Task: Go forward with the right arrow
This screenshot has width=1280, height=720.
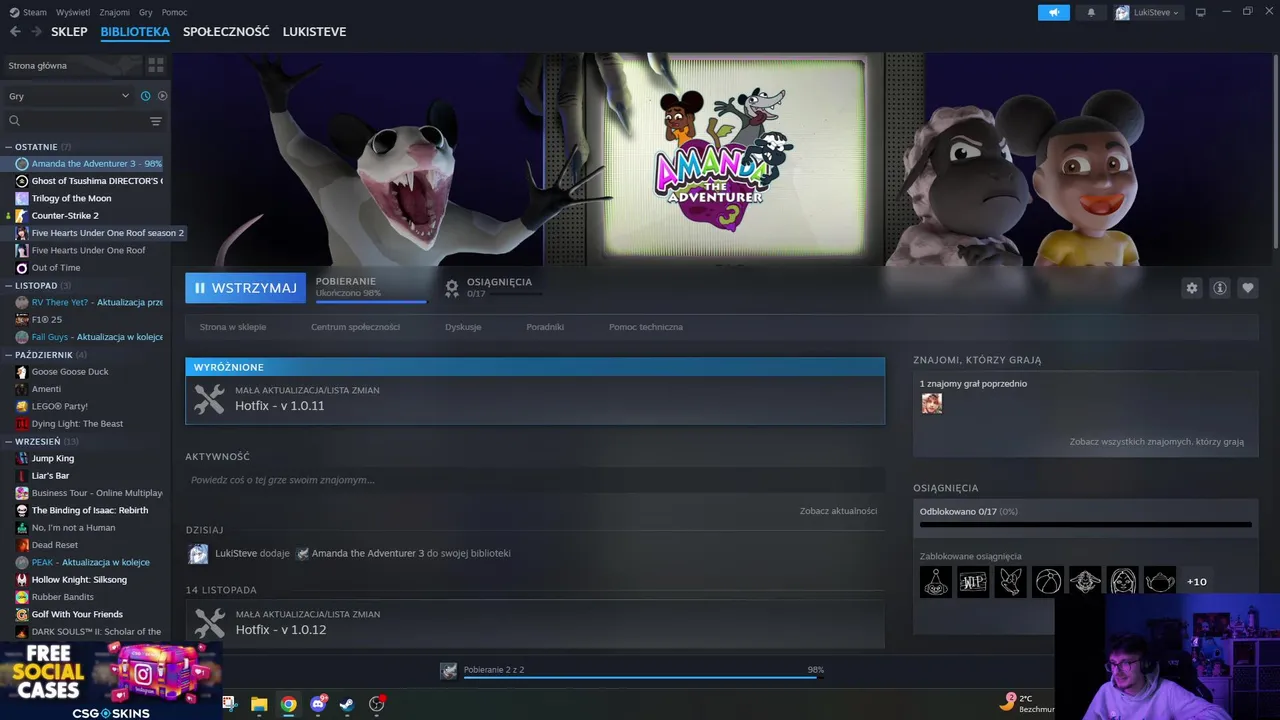Action: pyautogui.click(x=36, y=32)
